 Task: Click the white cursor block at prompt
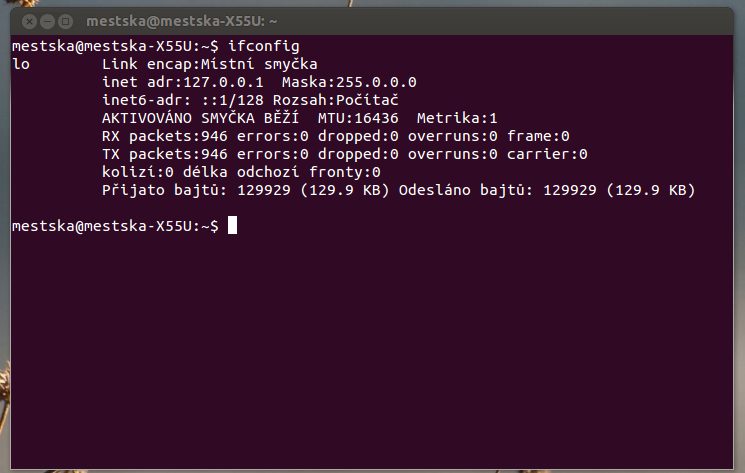pyautogui.click(x=232, y=225)
